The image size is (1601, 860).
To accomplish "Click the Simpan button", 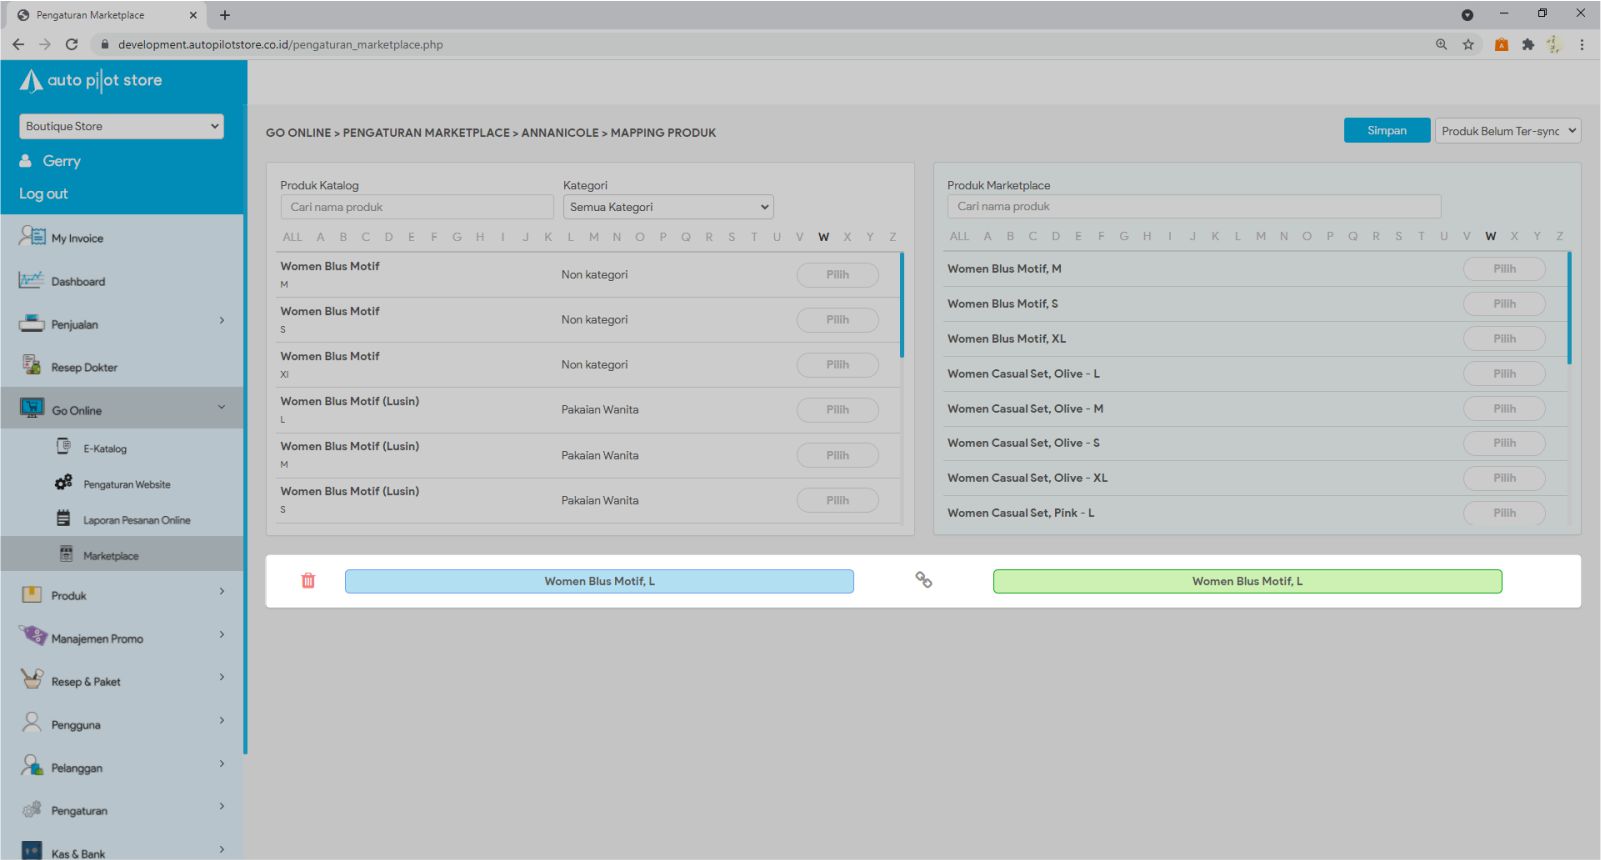I will pyautogui.click(x=1386, y=131).
